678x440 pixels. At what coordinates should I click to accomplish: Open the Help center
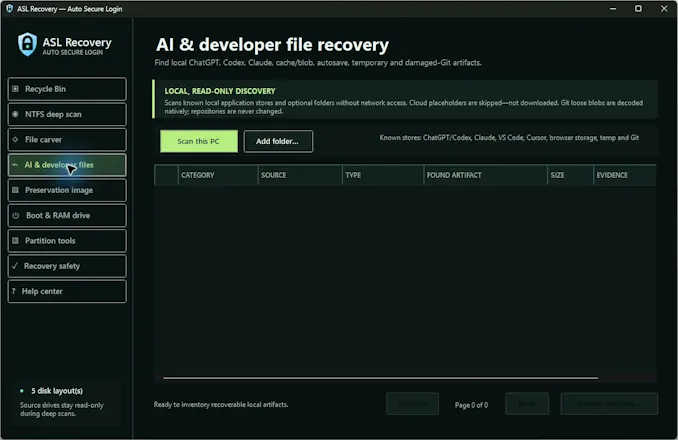coord(67,291)
